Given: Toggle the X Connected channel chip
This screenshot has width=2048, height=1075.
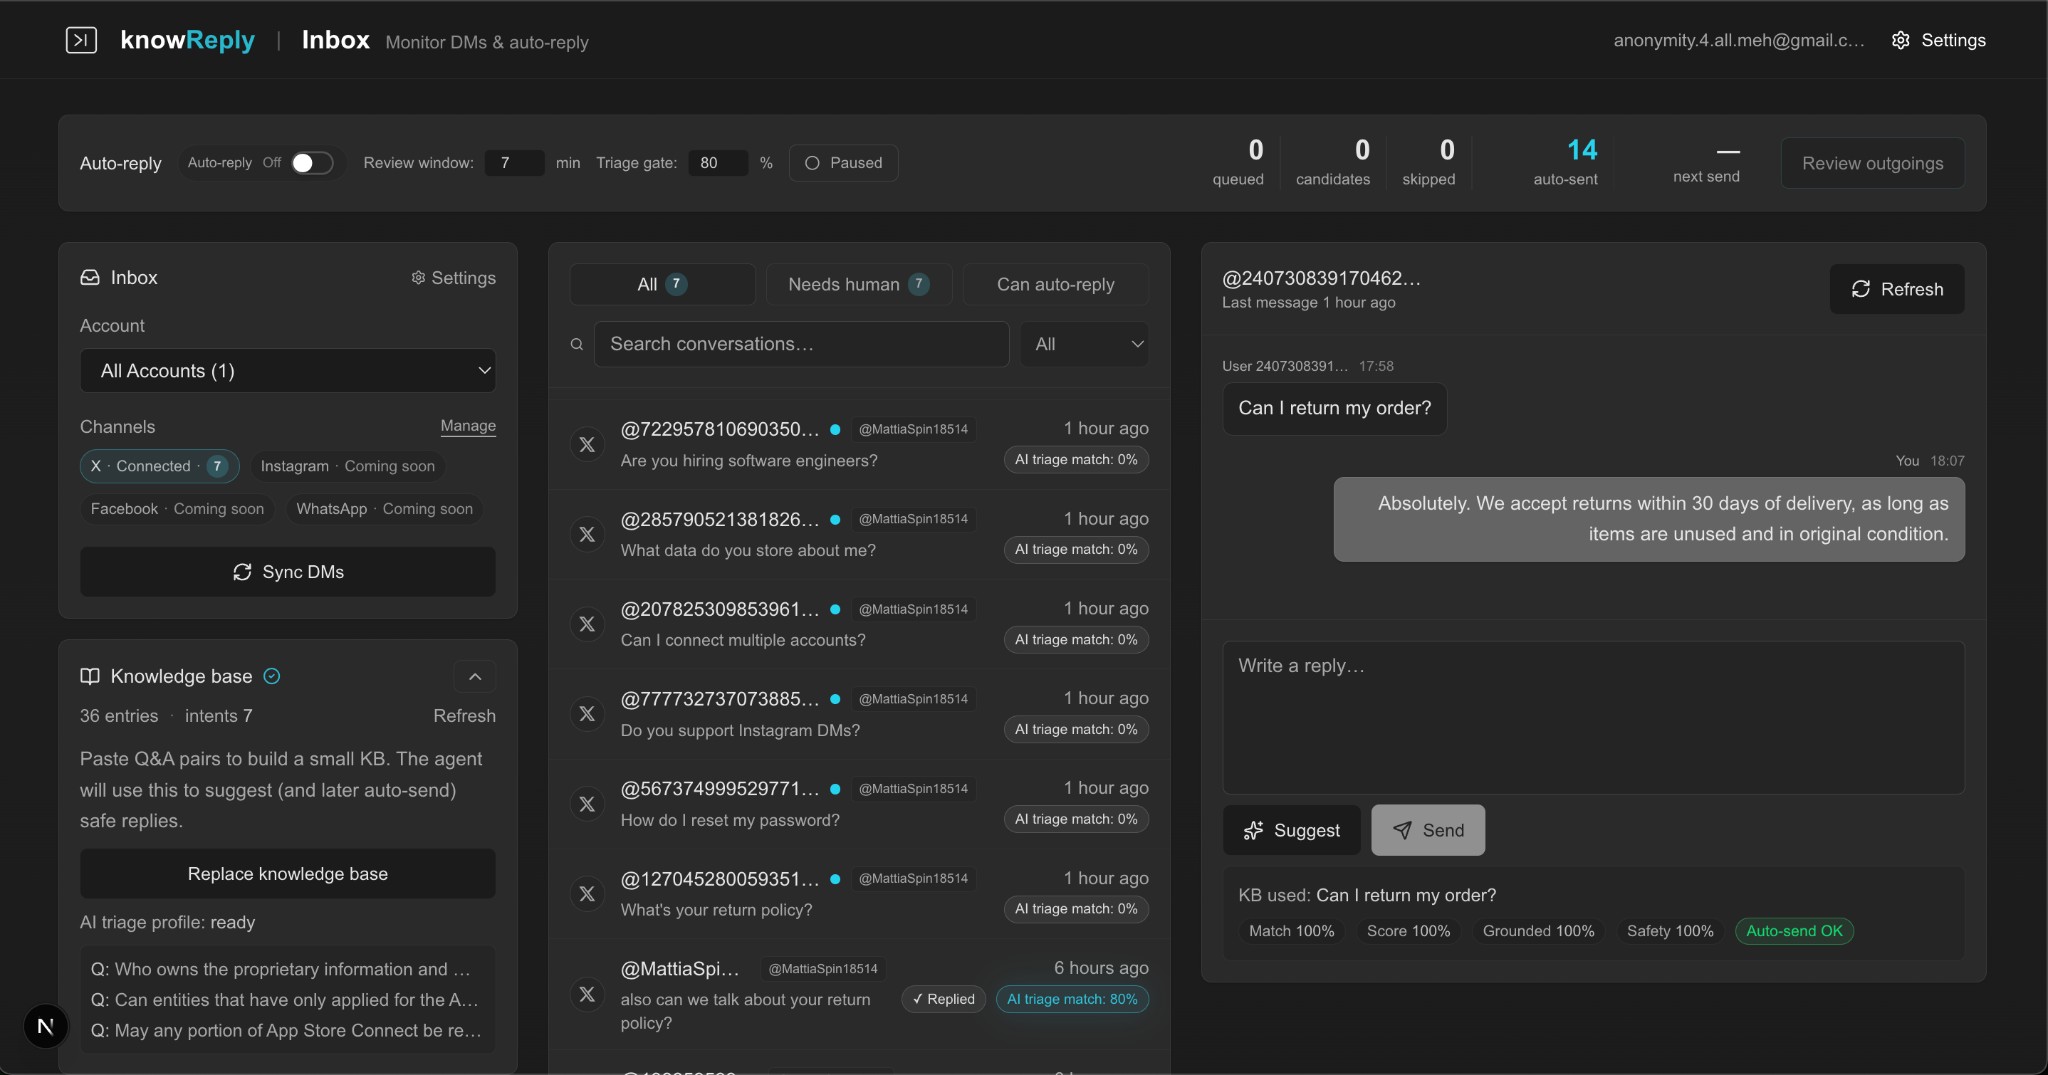Looking at the screenshot, I should tap(159, 466).
